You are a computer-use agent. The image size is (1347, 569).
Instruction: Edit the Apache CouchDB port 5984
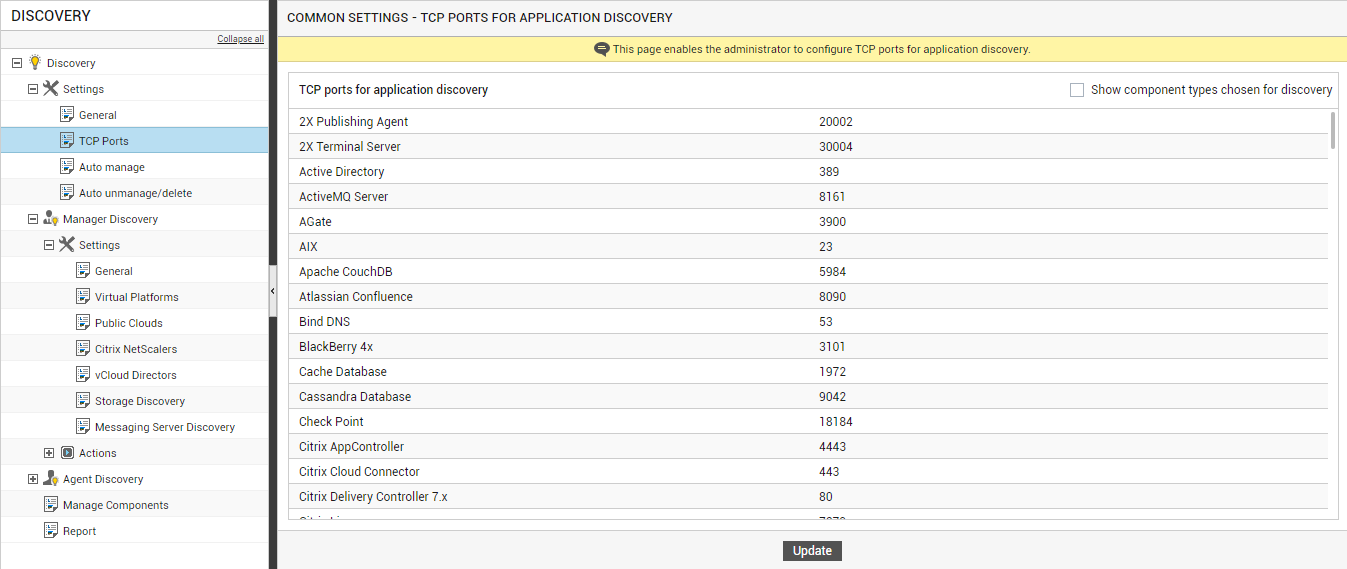click(833, 272)
